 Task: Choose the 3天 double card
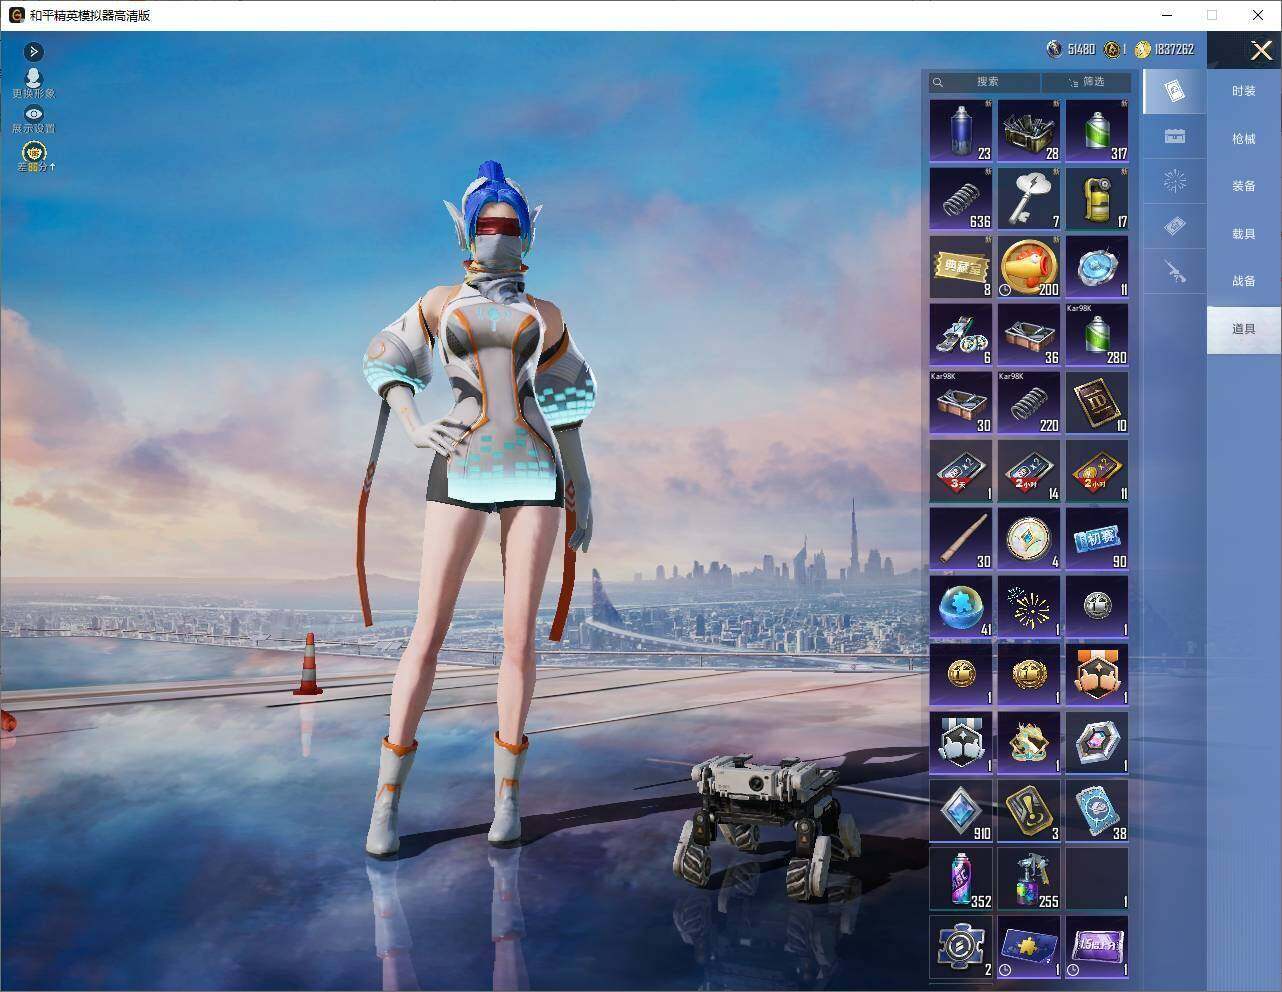(961, 470)
